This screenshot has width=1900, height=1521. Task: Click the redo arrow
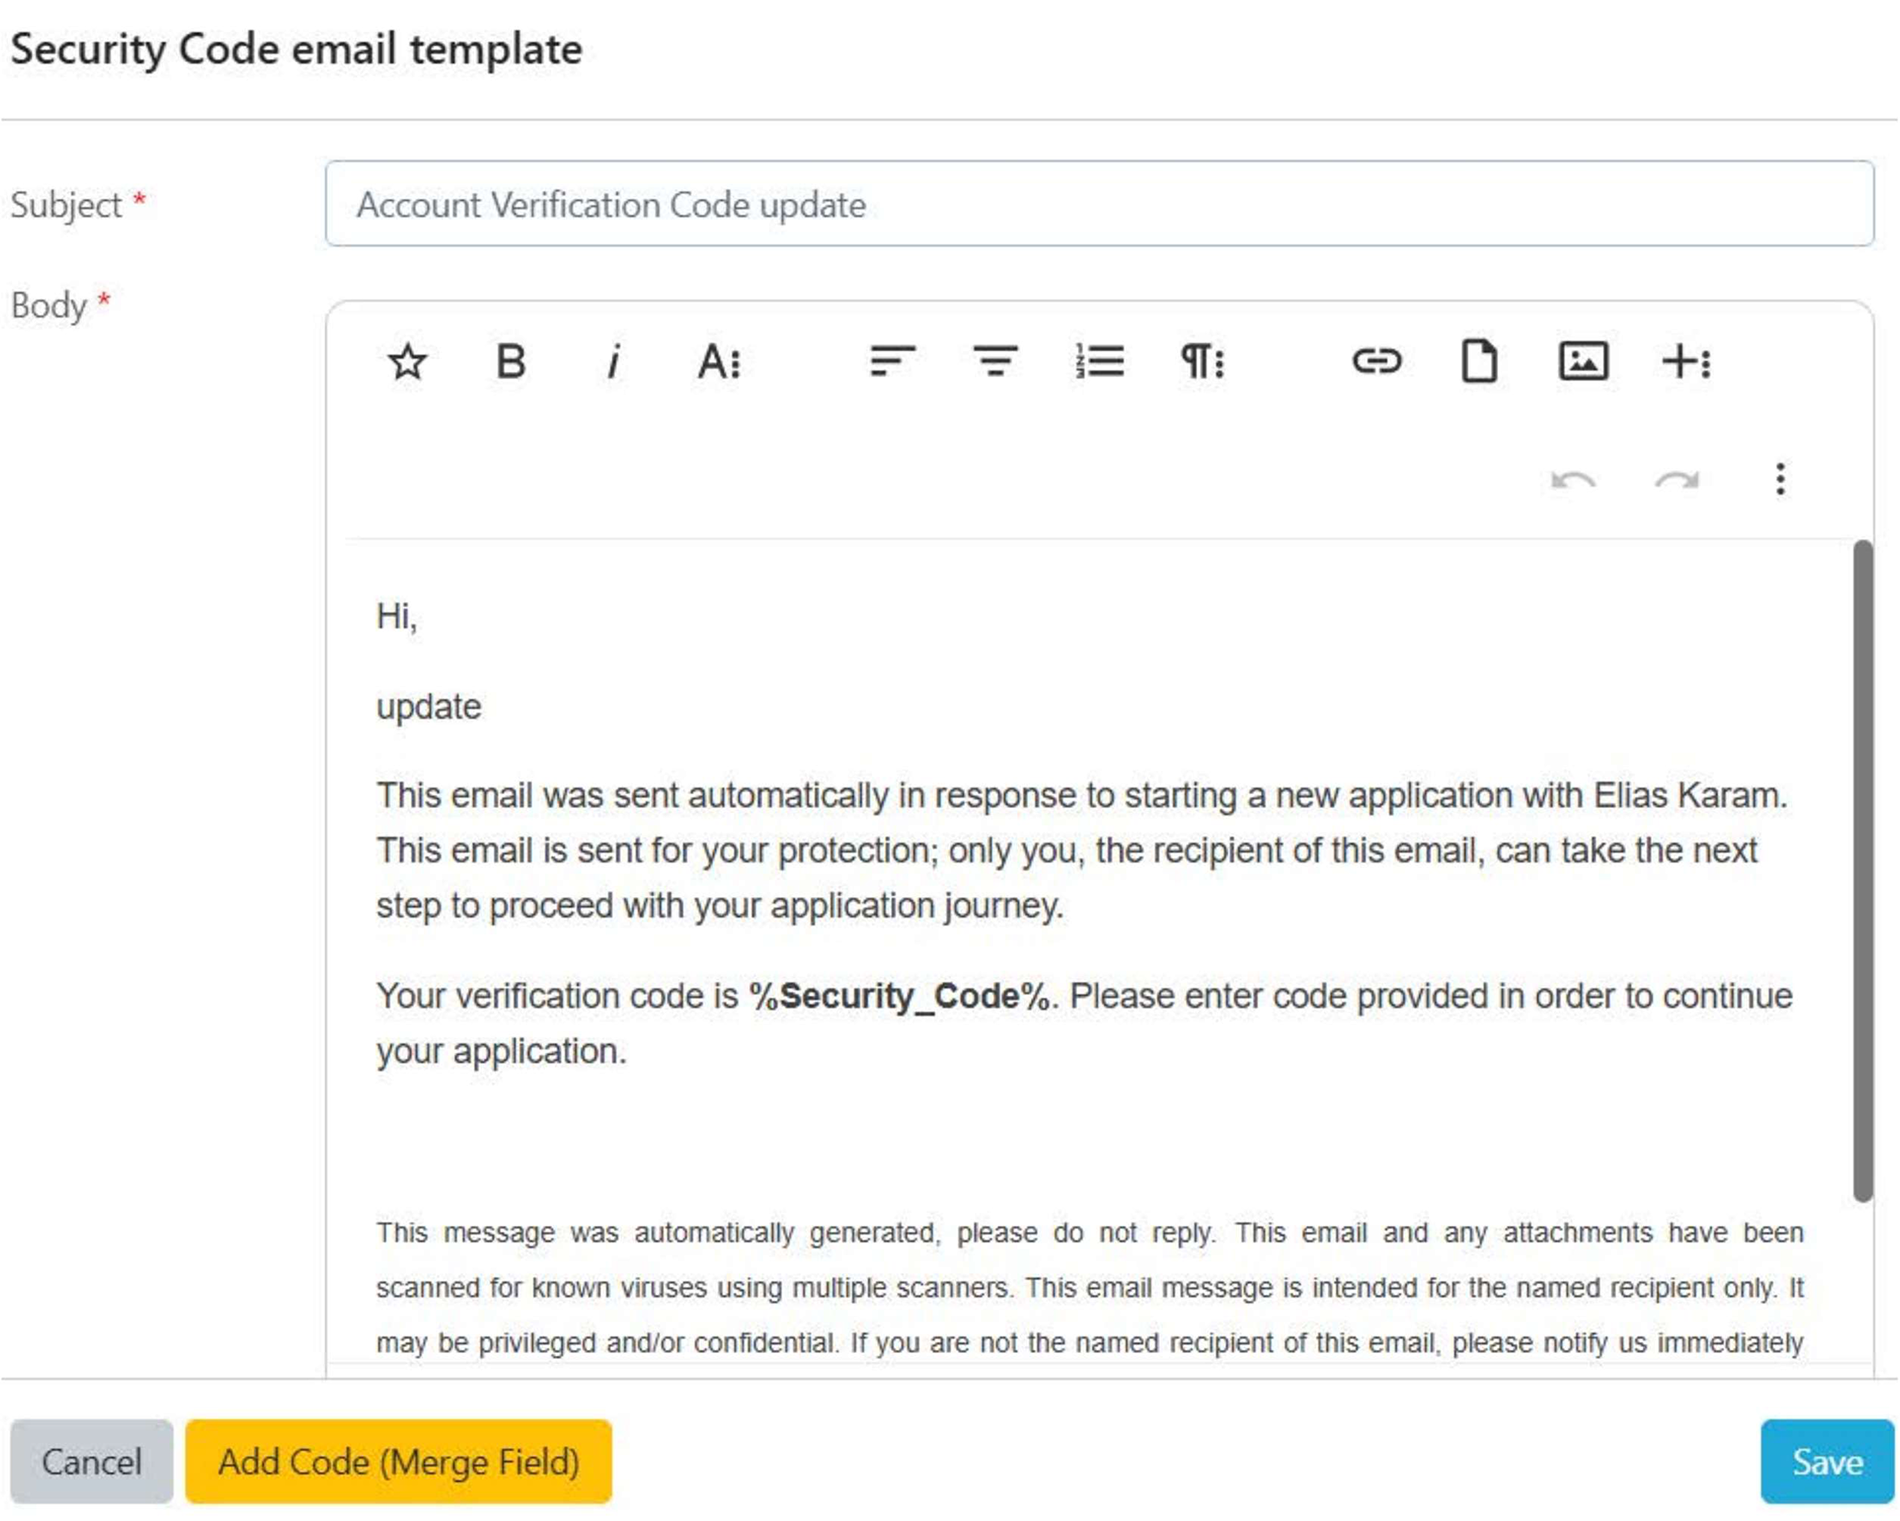pos(1677,480)
